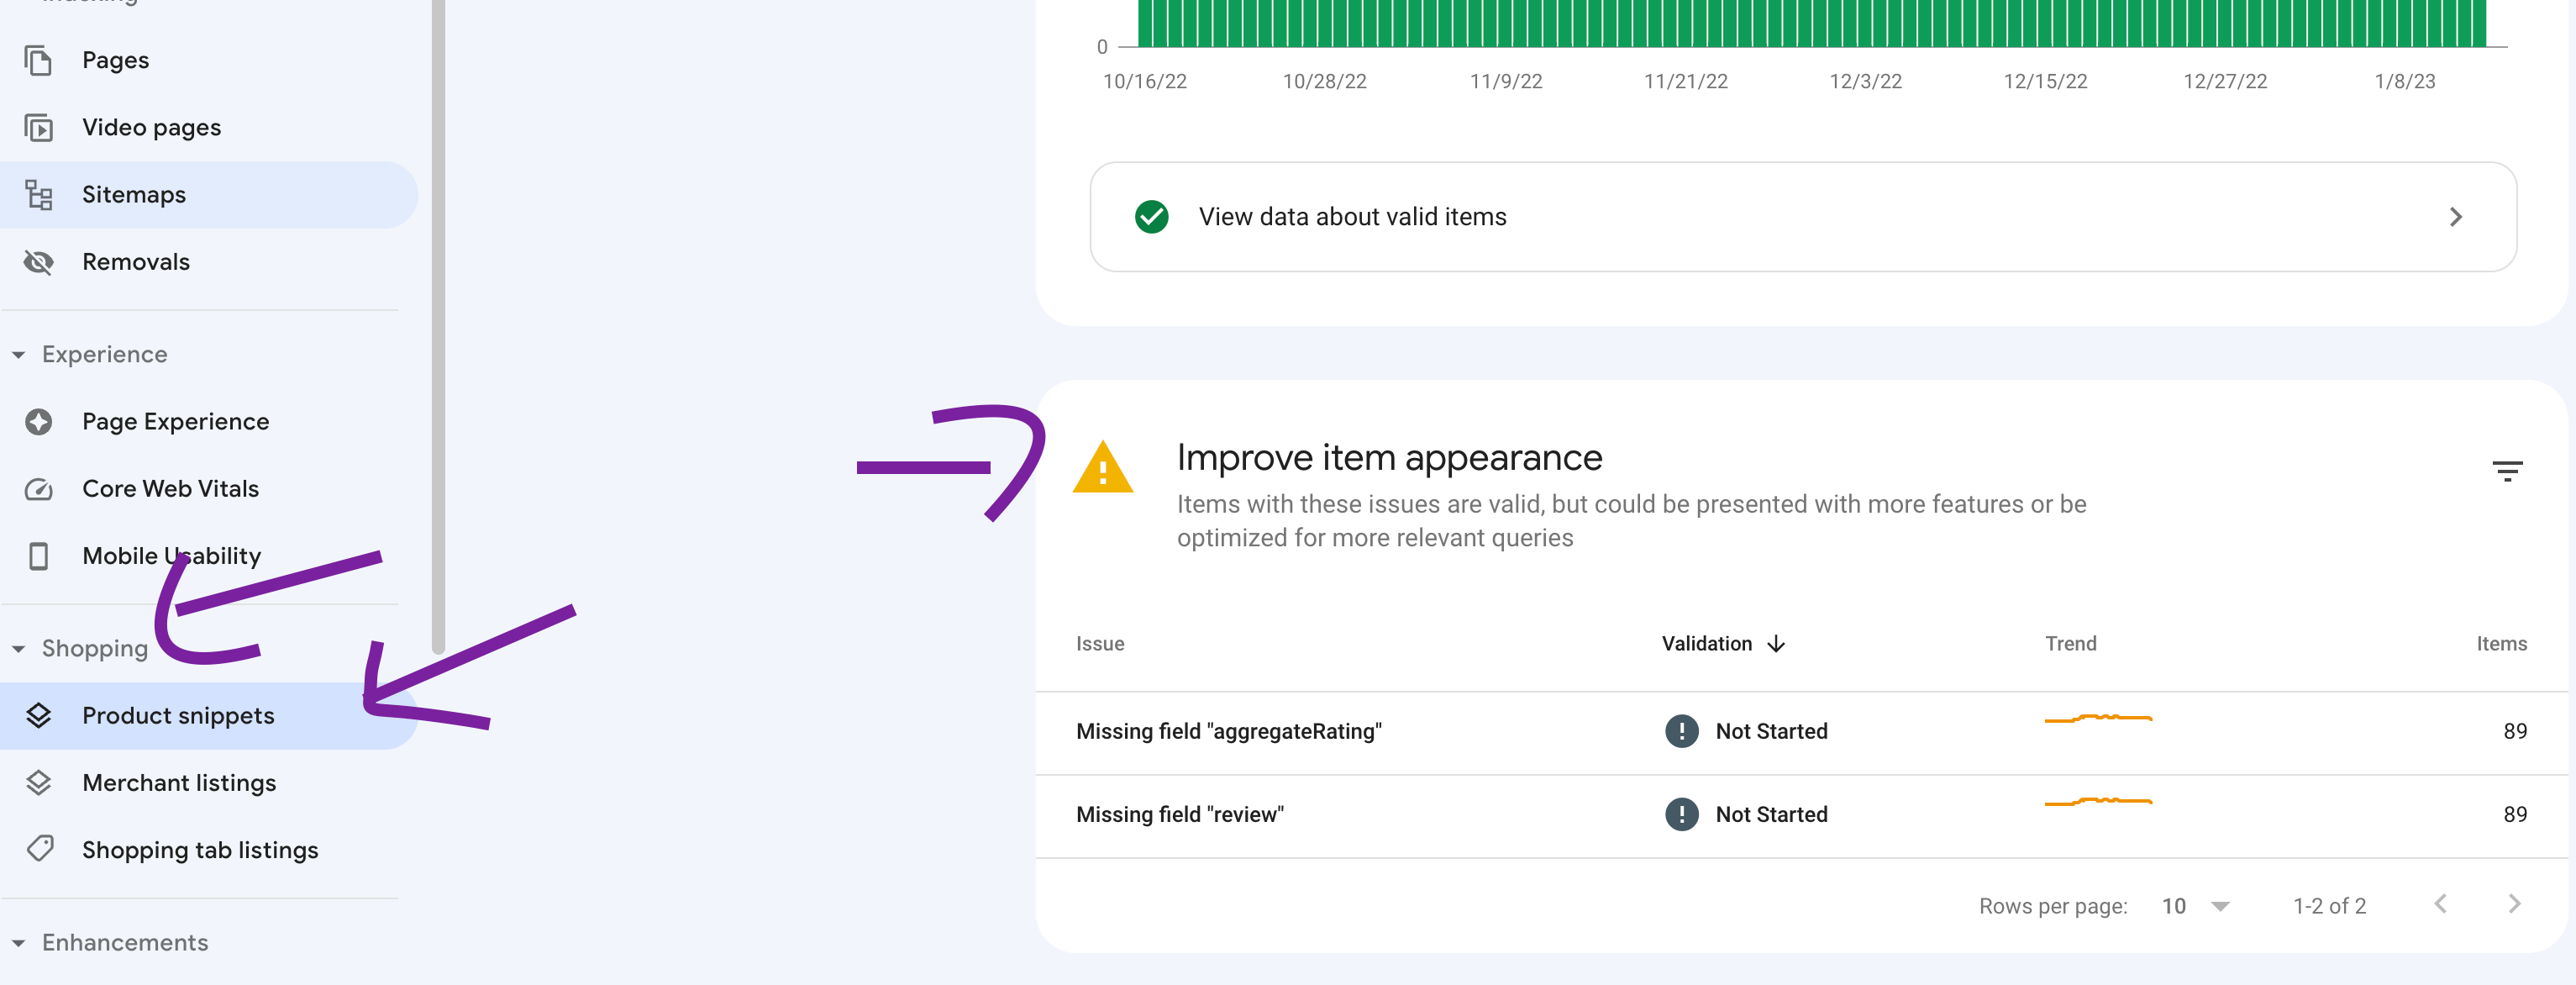This screenshot has height=985, width=2576.
Task: Click the 89 count for aggregateRating
Action: click(x=2514, y=731)
